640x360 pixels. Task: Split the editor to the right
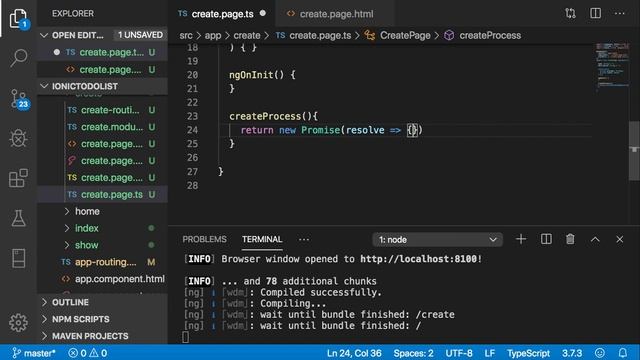point(595,13)
